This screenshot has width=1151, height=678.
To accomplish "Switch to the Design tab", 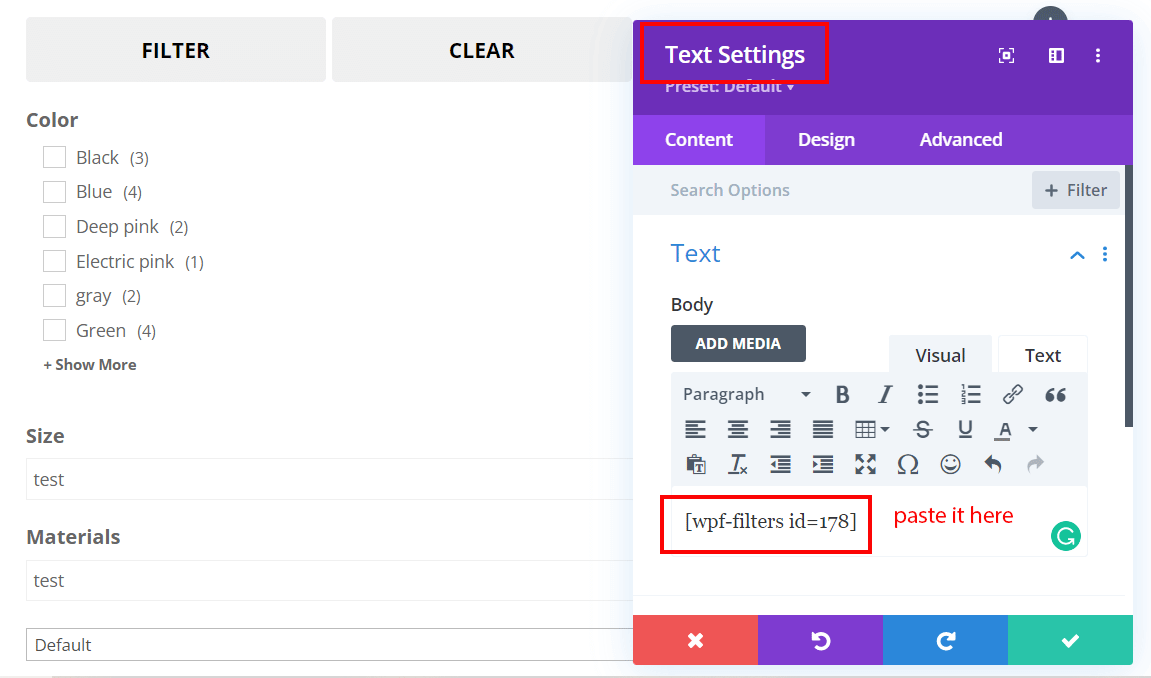I will tap(827, 139).
